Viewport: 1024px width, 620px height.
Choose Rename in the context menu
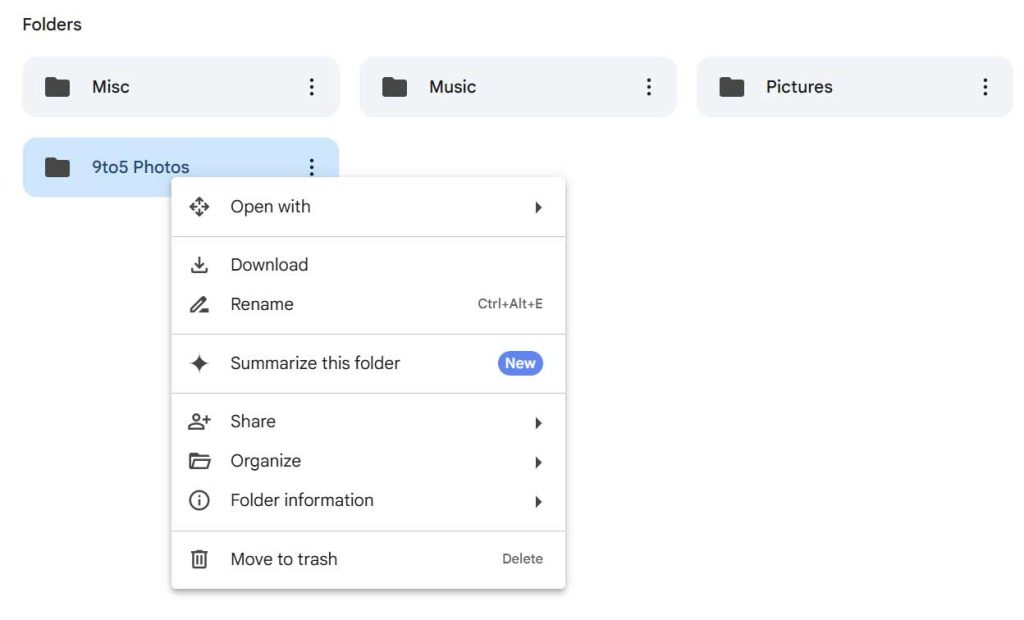(x=368, y=304)
